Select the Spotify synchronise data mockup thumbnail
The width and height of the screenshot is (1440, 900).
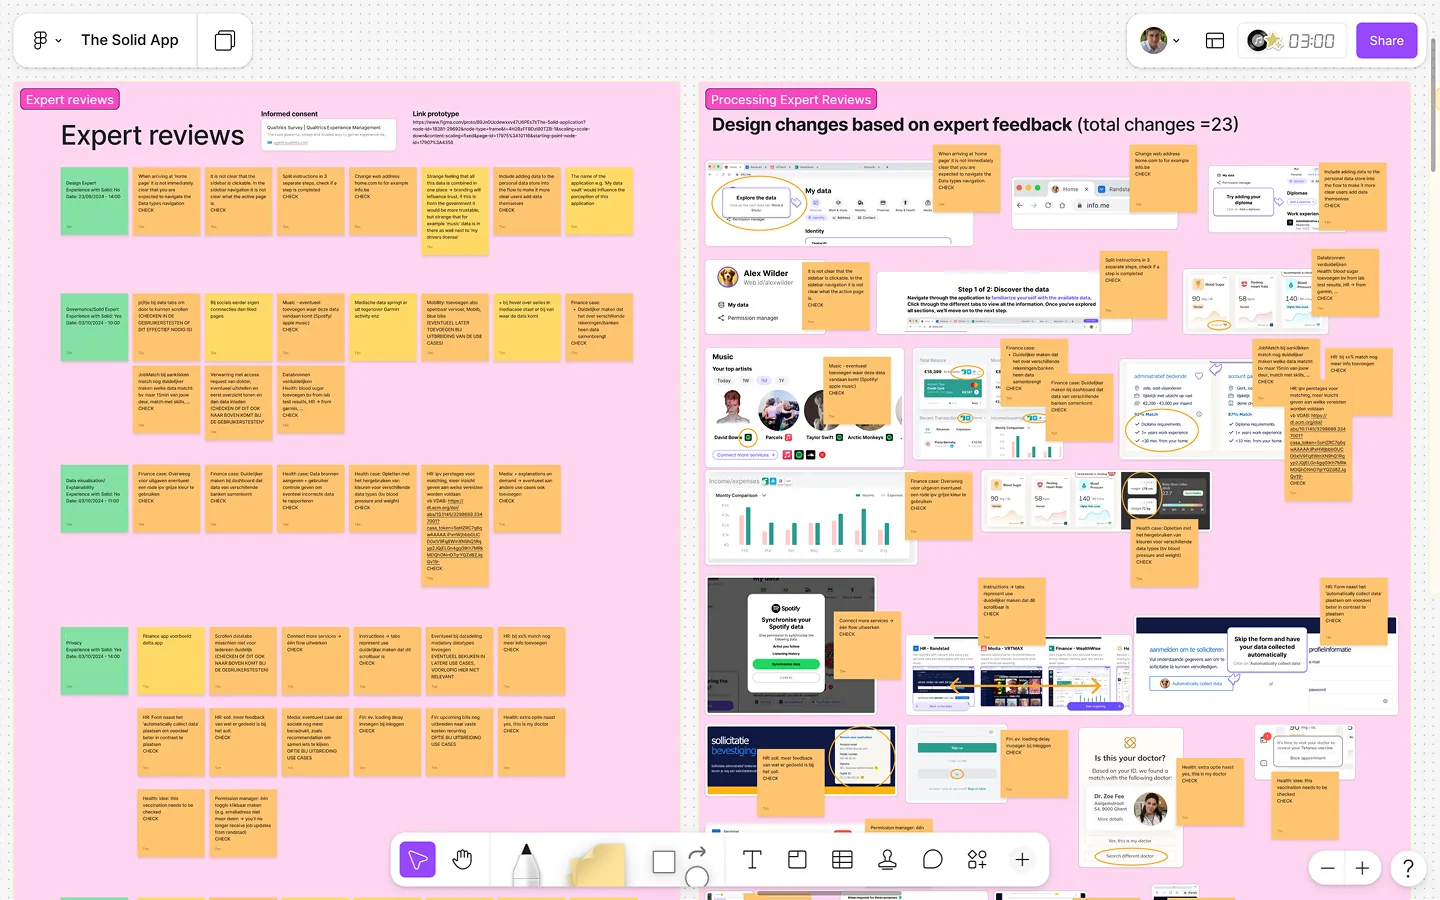(x=791, y=647)
